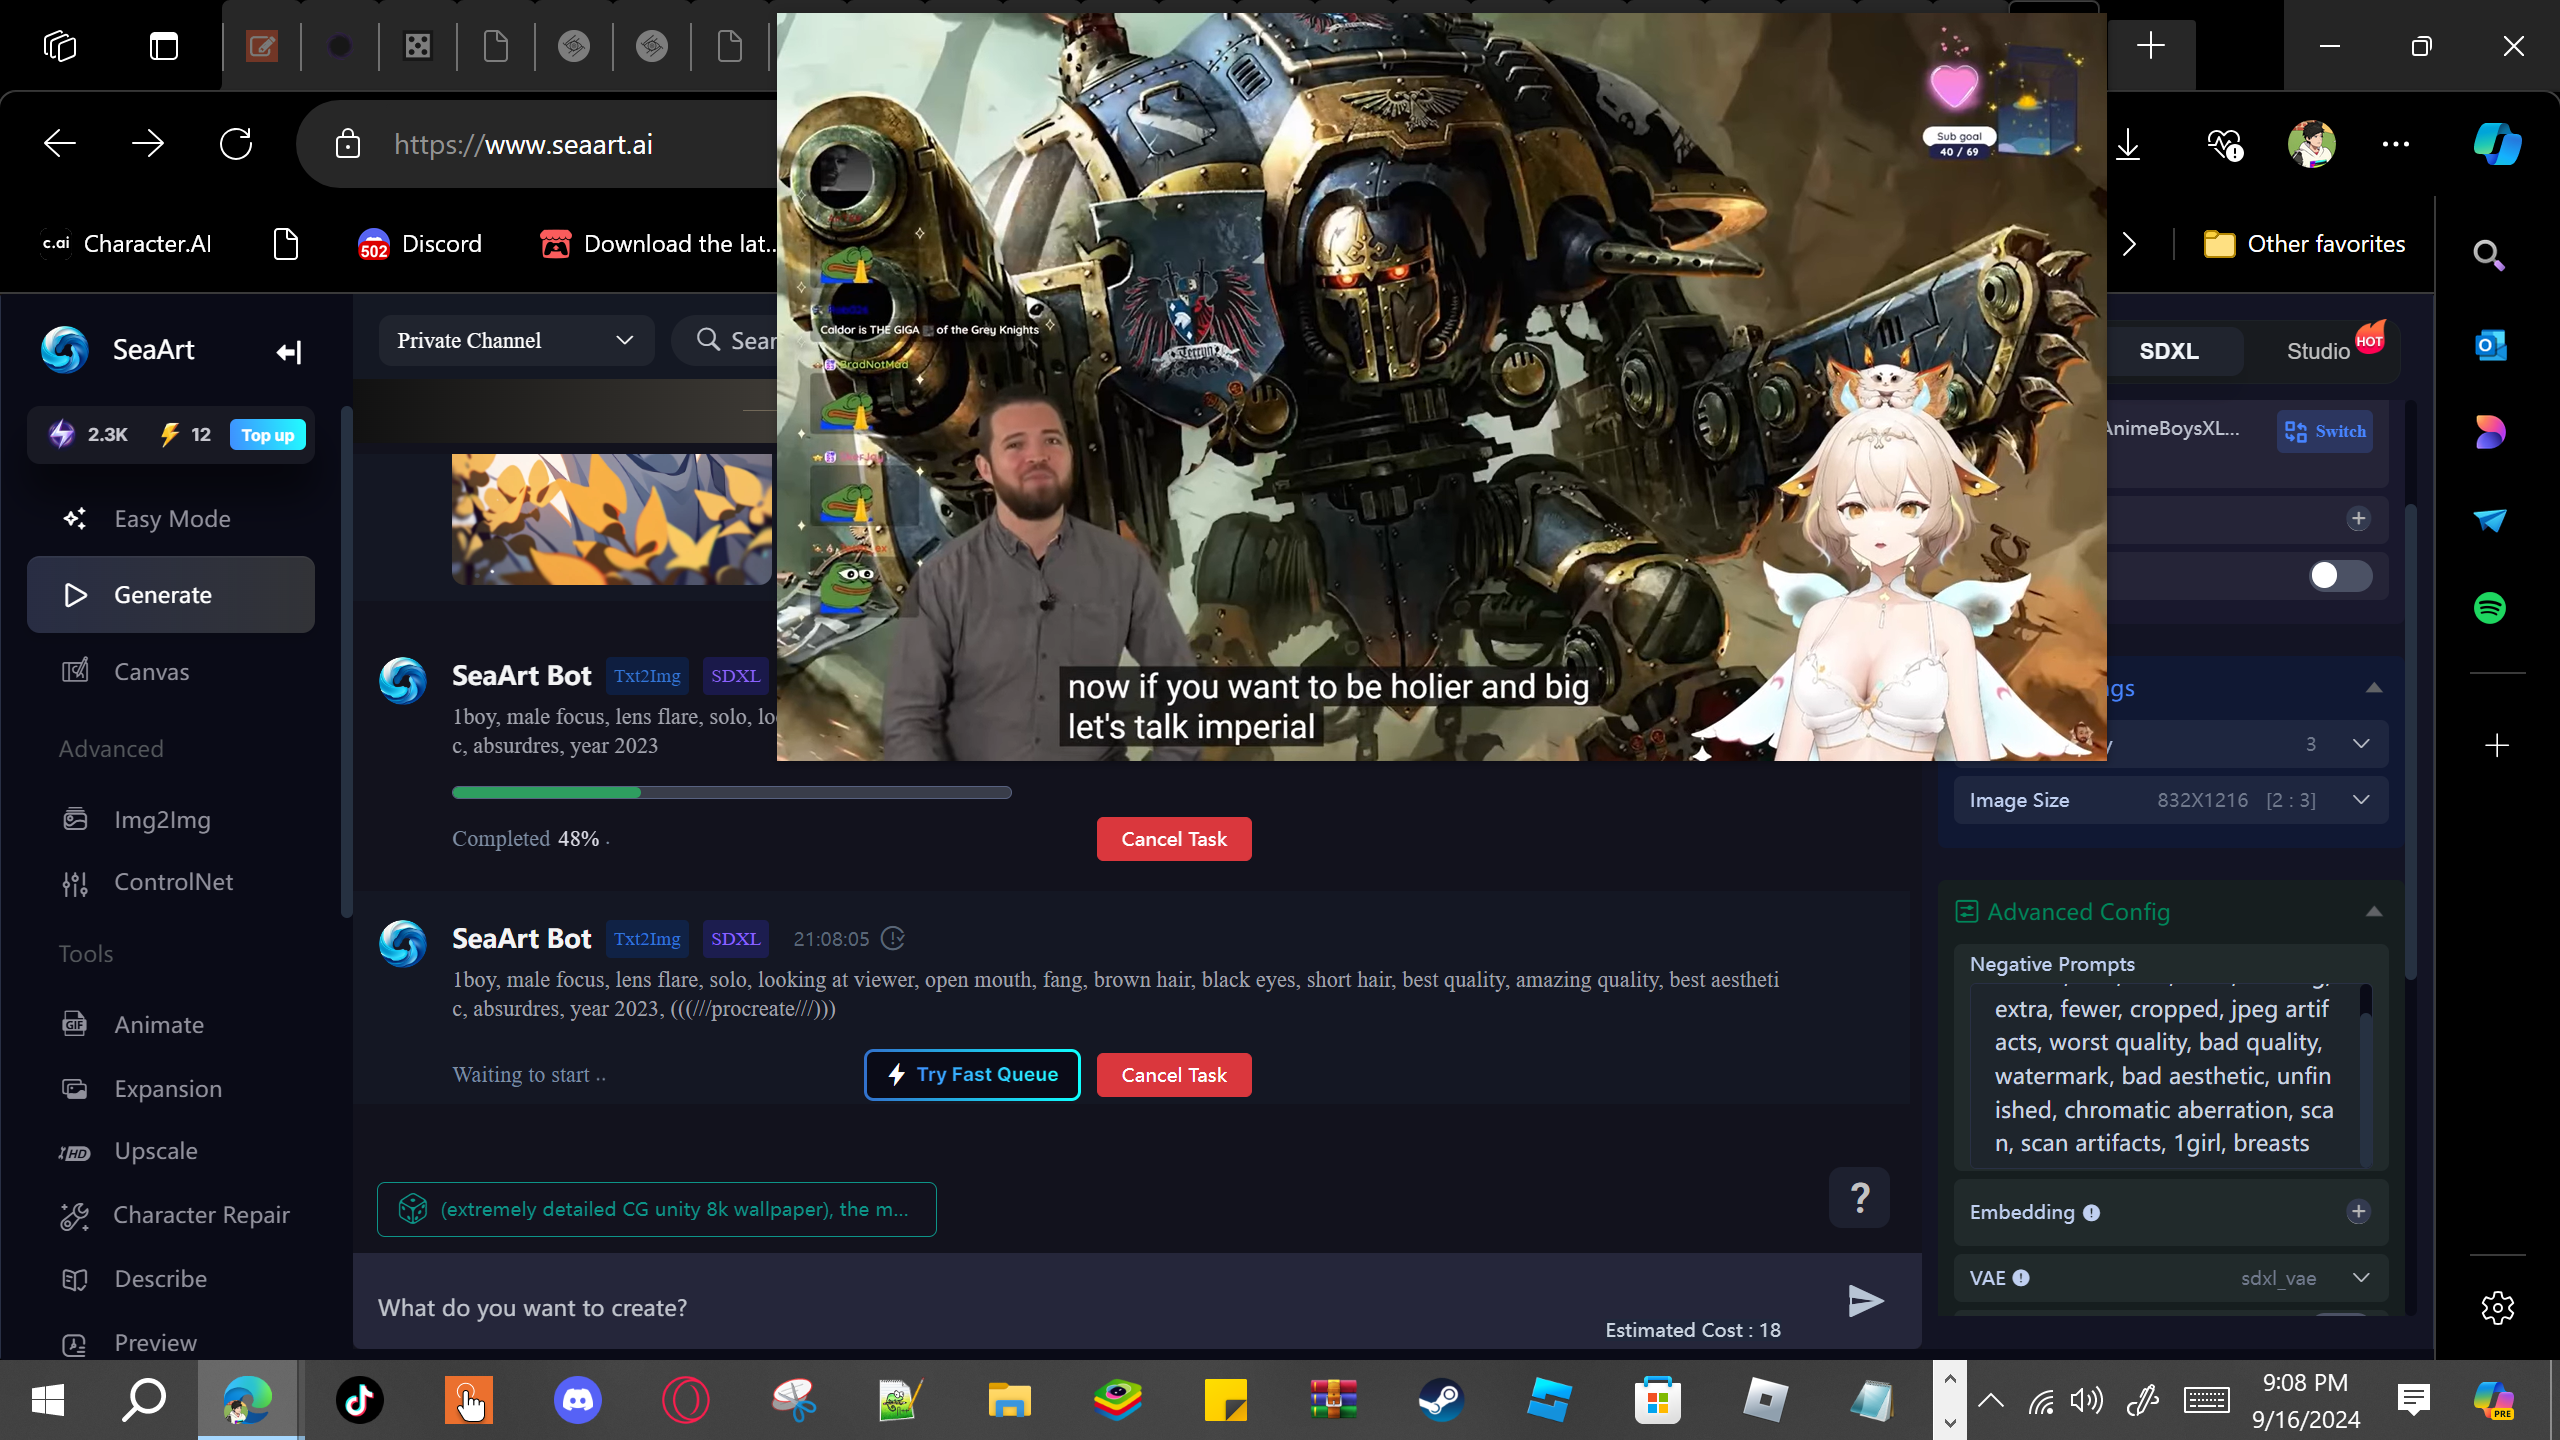This screenshot has width=2560, height=1440.
Task: Add an Embedding with the plus icon
Action: click(2358, 1212)
